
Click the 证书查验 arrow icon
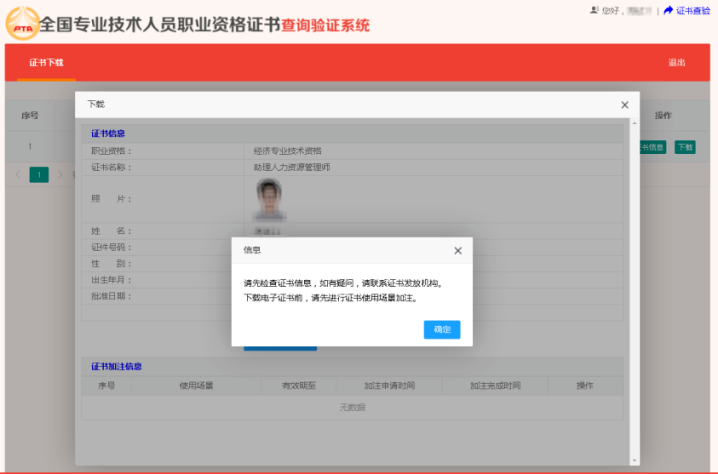[x=668, y=10]
